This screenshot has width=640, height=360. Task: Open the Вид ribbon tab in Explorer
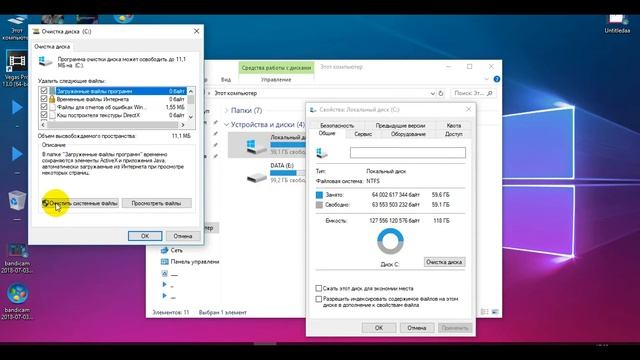pos(226,80)
